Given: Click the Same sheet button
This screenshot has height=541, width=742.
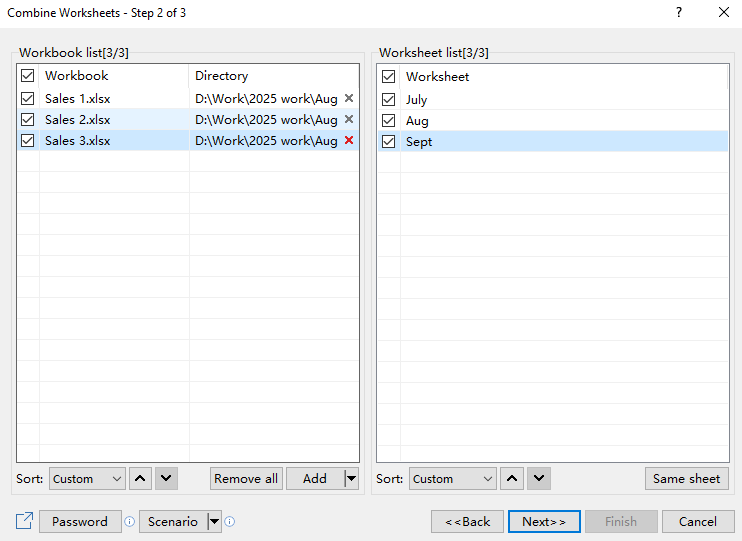Looking at the screenshot, I should [687, 479].
